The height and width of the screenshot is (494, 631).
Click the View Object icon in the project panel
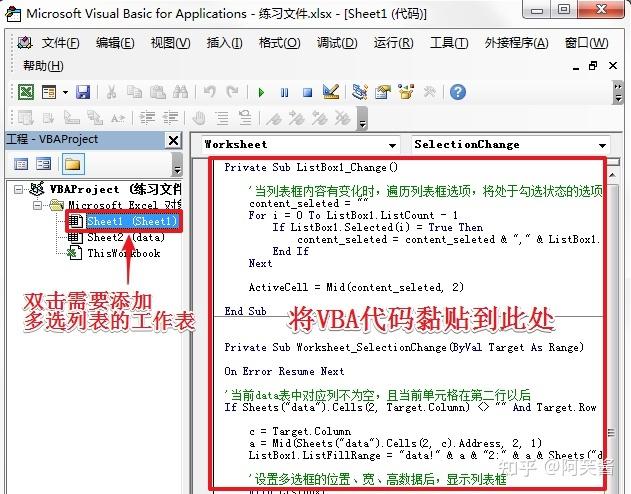coord(43,164)
